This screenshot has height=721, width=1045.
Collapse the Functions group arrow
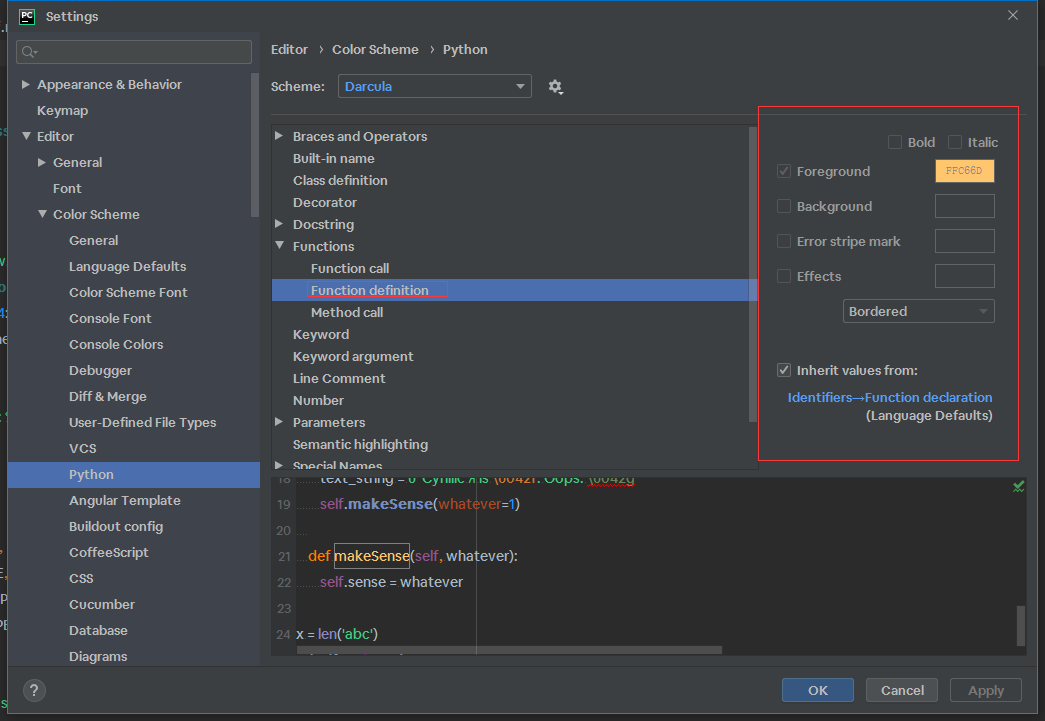280,246
